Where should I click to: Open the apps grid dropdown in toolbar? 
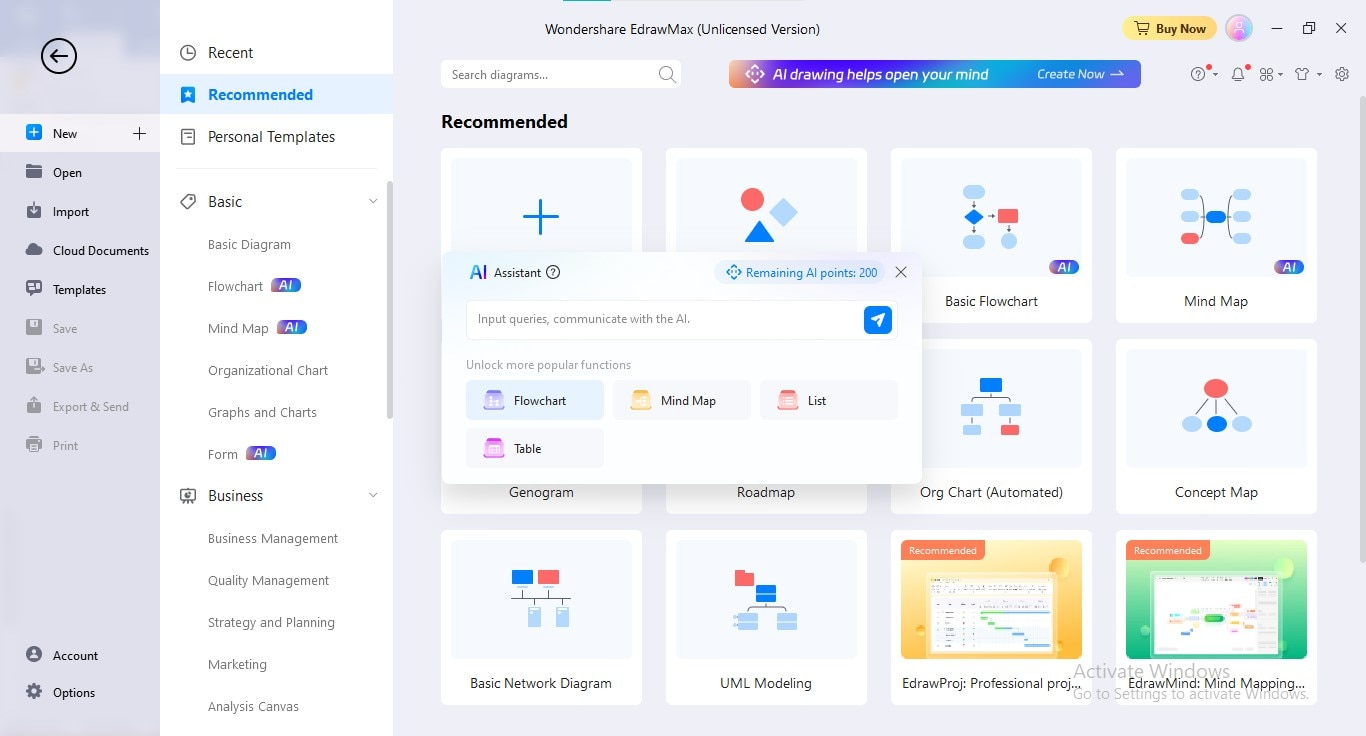click(1271, 74)
